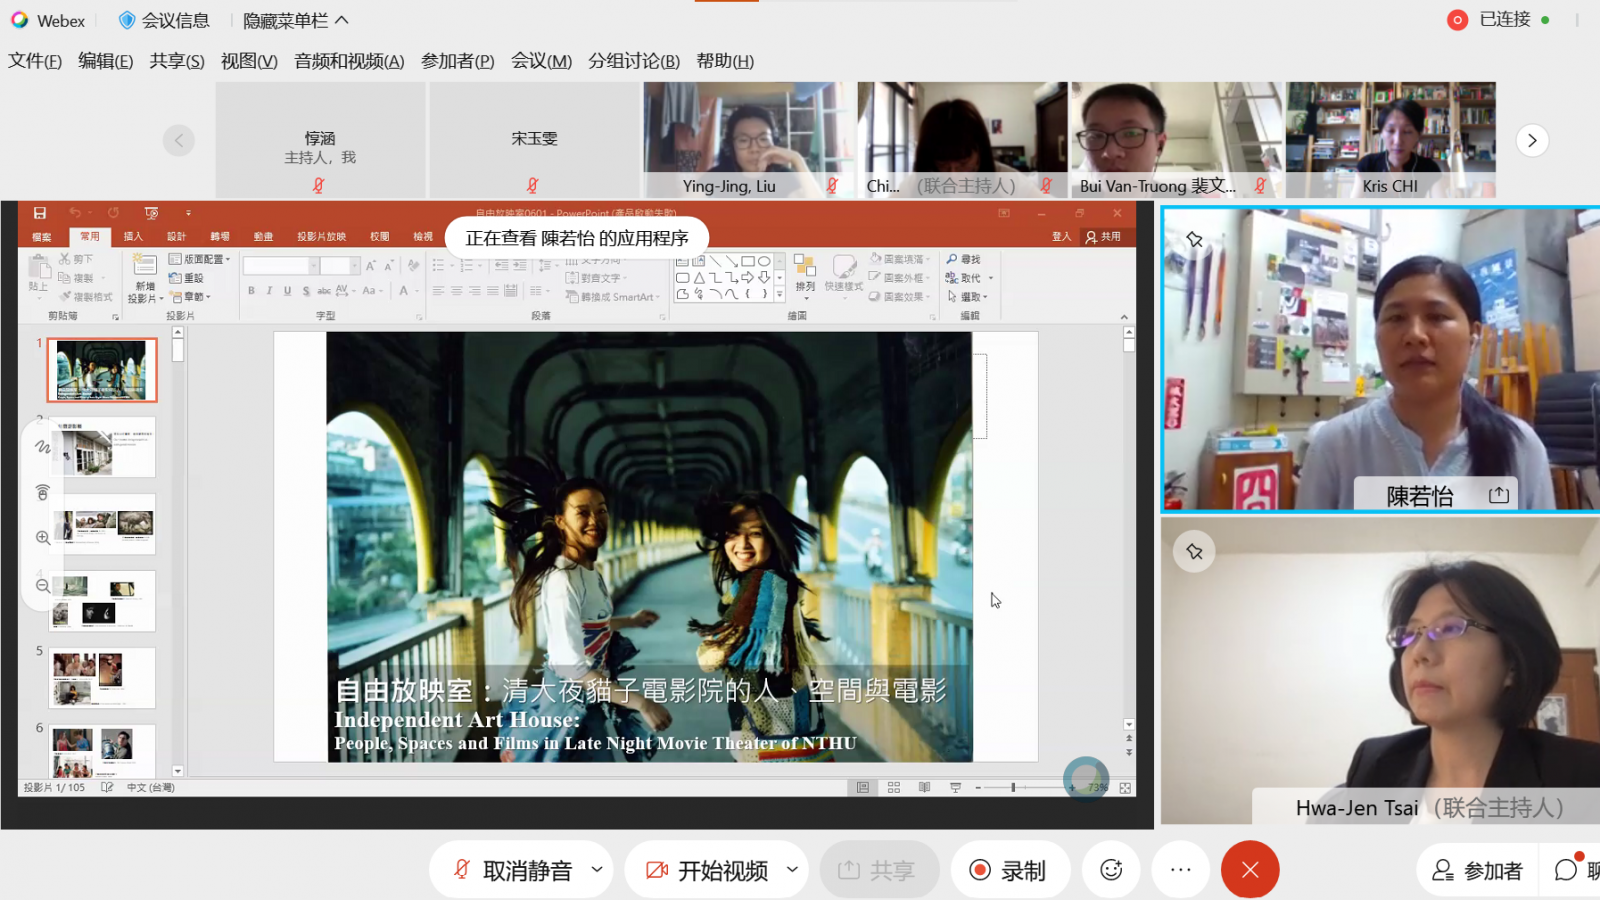Click the zoom out magnifier icon
1600x900 pixels.
[x=43, y=586]
